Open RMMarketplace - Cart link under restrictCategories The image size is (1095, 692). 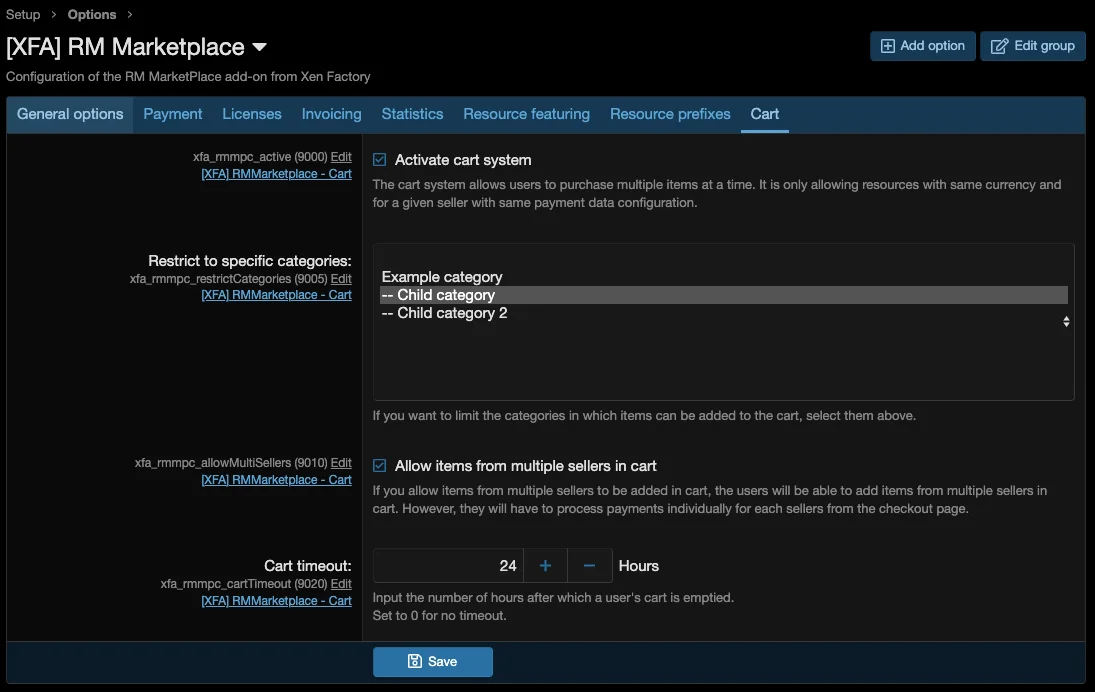point(276,295)
